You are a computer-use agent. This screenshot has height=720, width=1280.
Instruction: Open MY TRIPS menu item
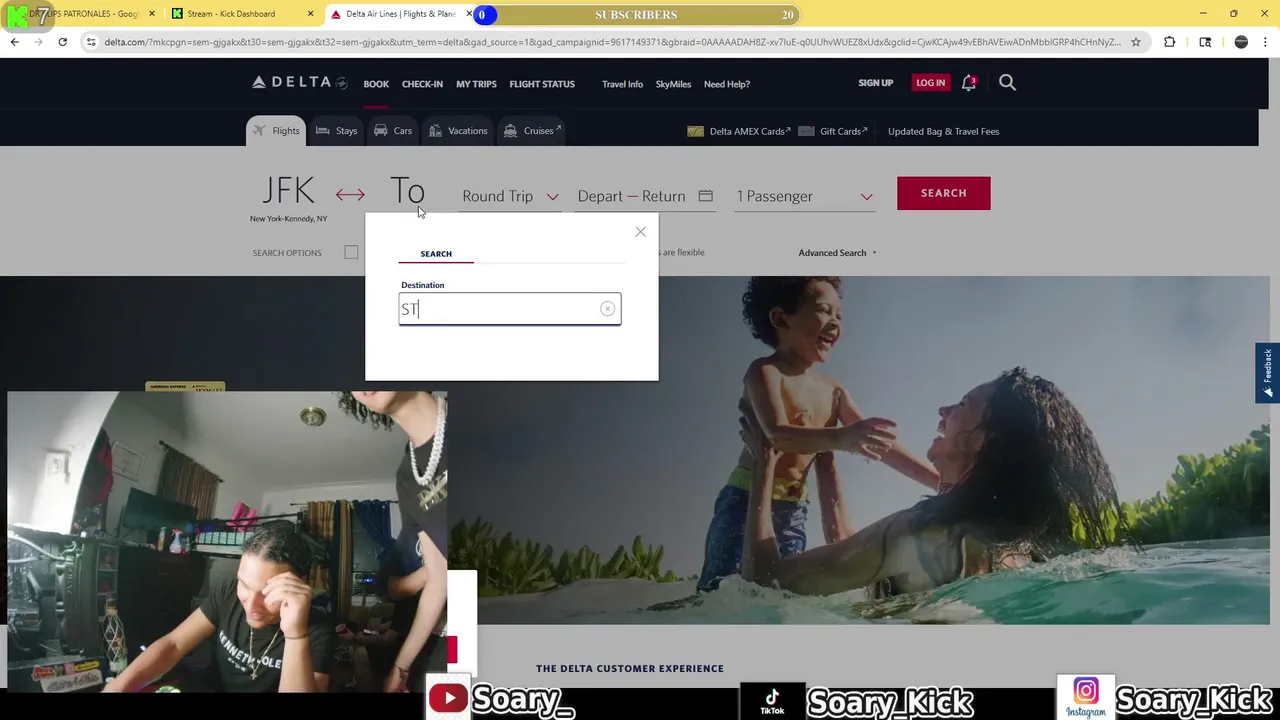476,84
